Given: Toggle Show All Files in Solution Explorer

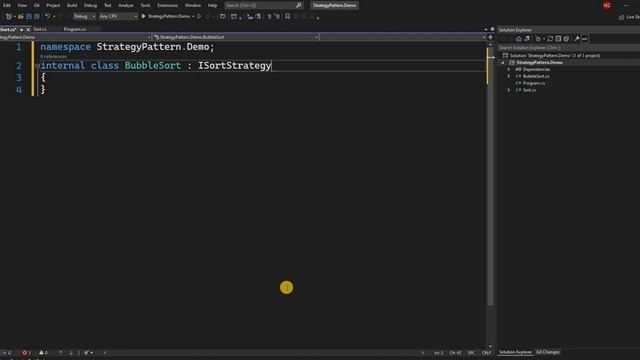Looking at the screenshot, I should coord(566,39).
